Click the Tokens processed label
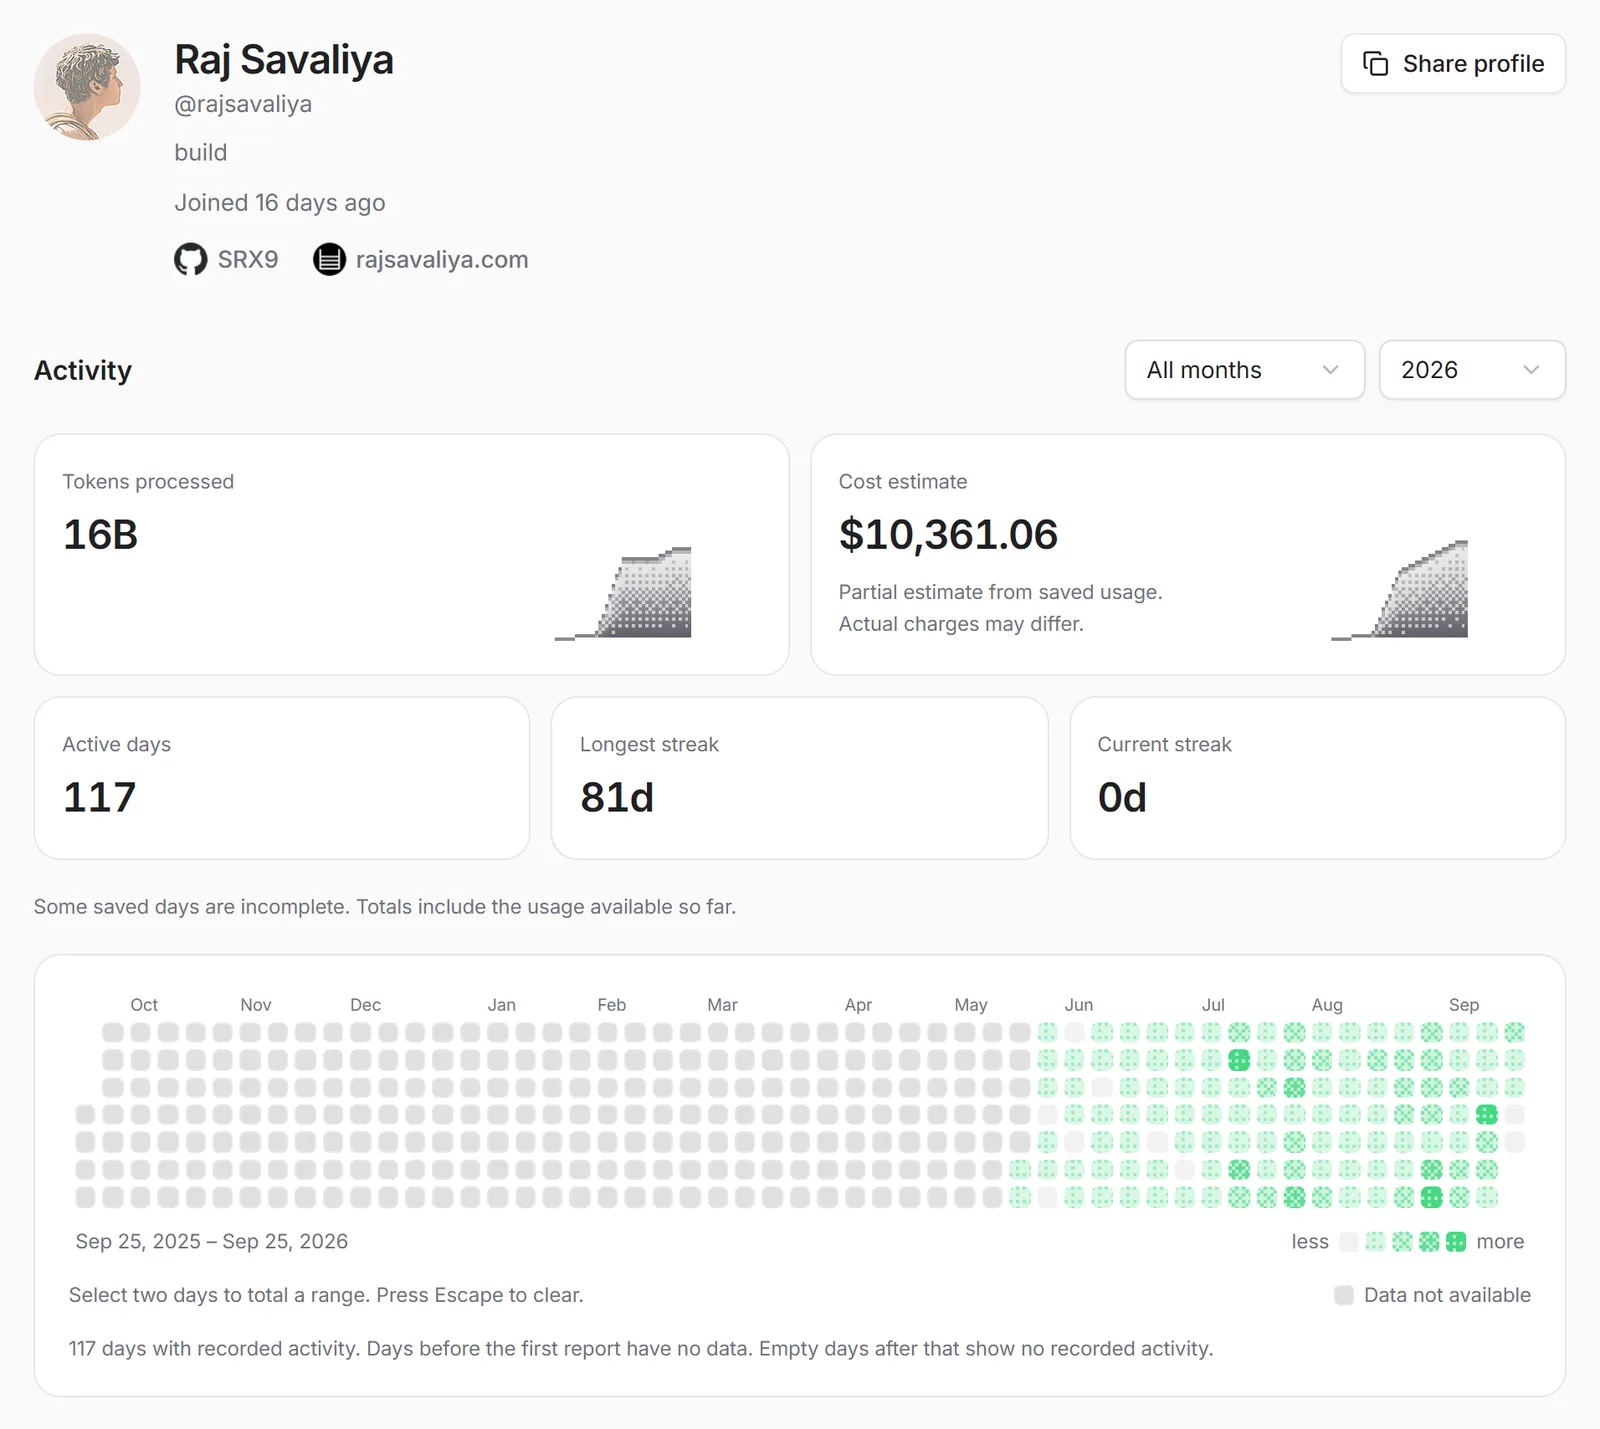Viewport: 1600px width, 1429px height. point(148,482)
